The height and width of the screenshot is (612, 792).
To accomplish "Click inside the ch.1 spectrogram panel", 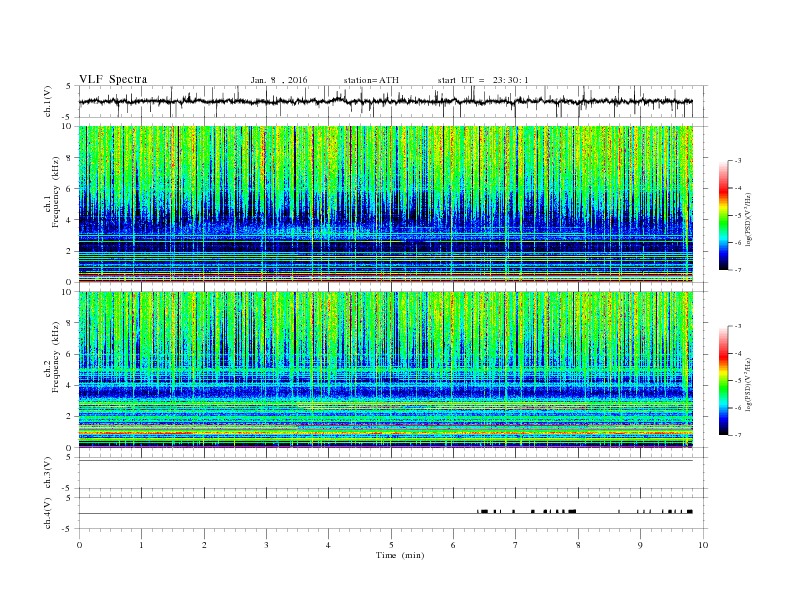I will 386,204.
